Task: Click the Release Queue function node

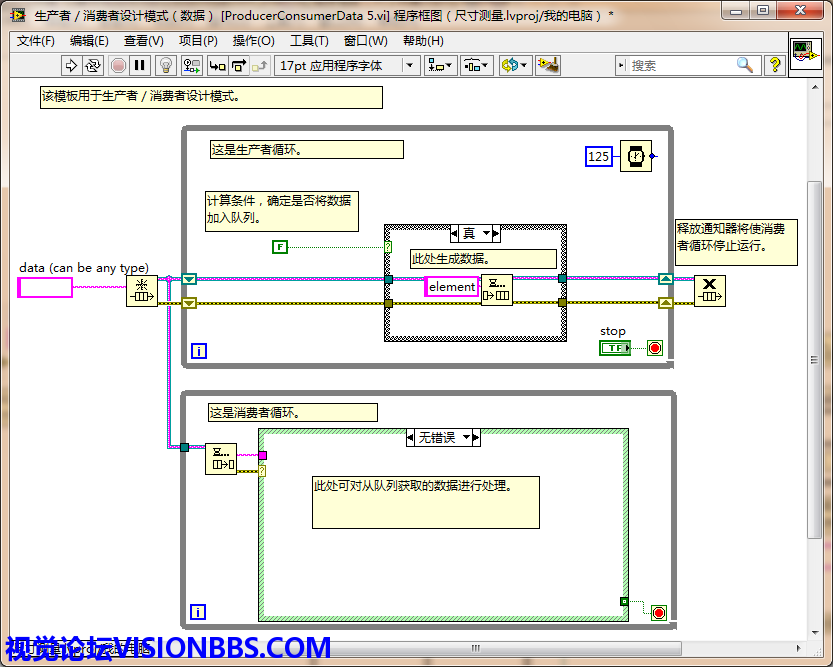Action: tap(710, 291)
